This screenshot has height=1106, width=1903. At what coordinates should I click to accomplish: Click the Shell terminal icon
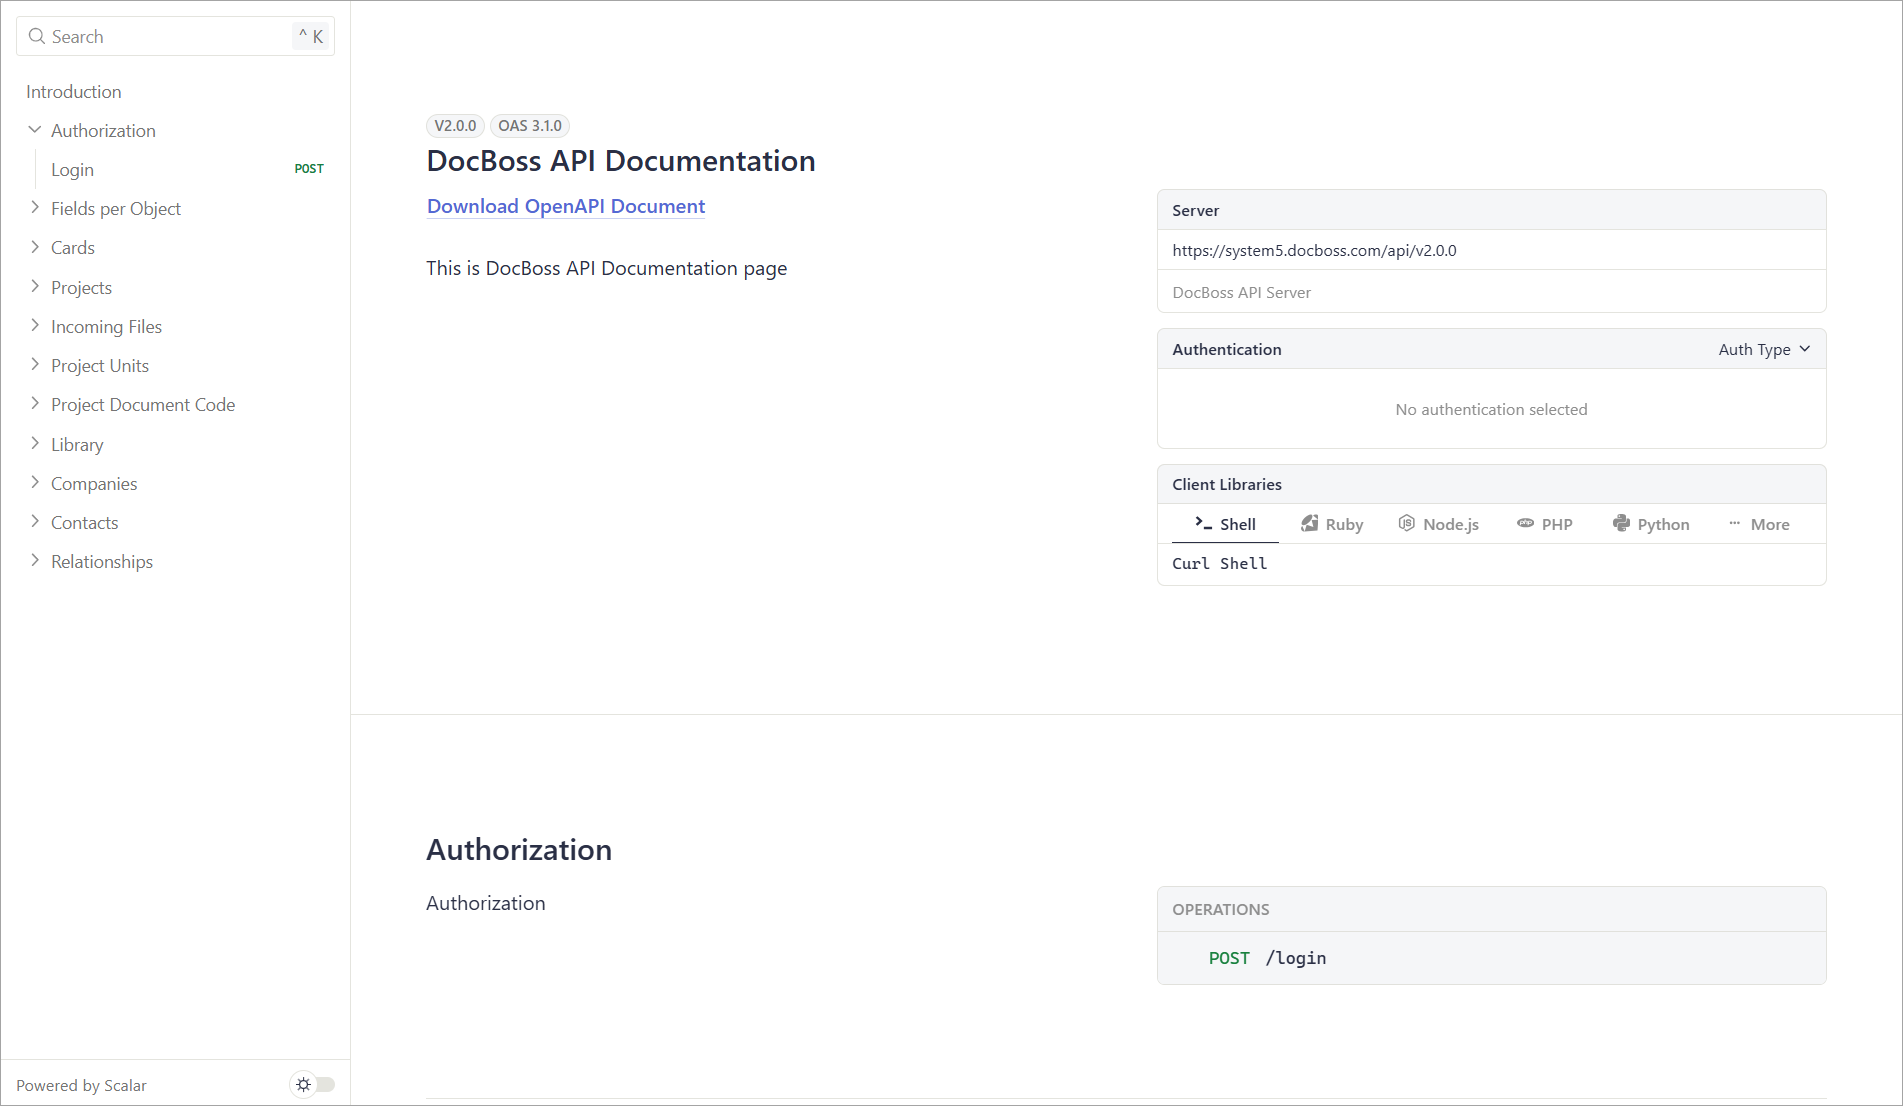click(1203, 523)
